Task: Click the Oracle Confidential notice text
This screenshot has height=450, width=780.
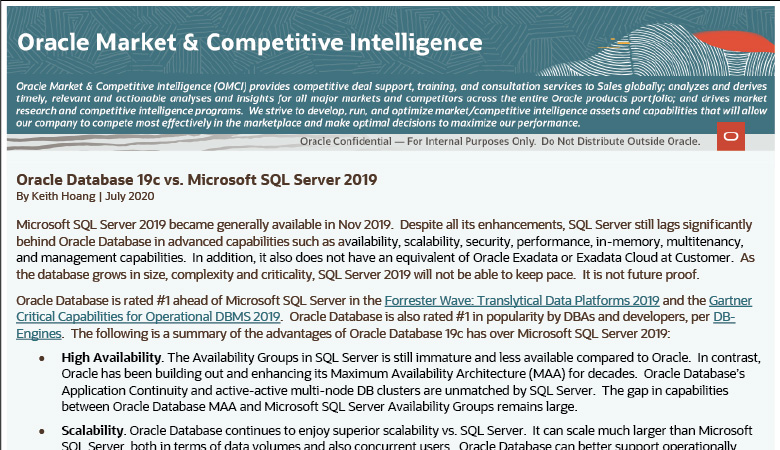Action: pos(500,142)
